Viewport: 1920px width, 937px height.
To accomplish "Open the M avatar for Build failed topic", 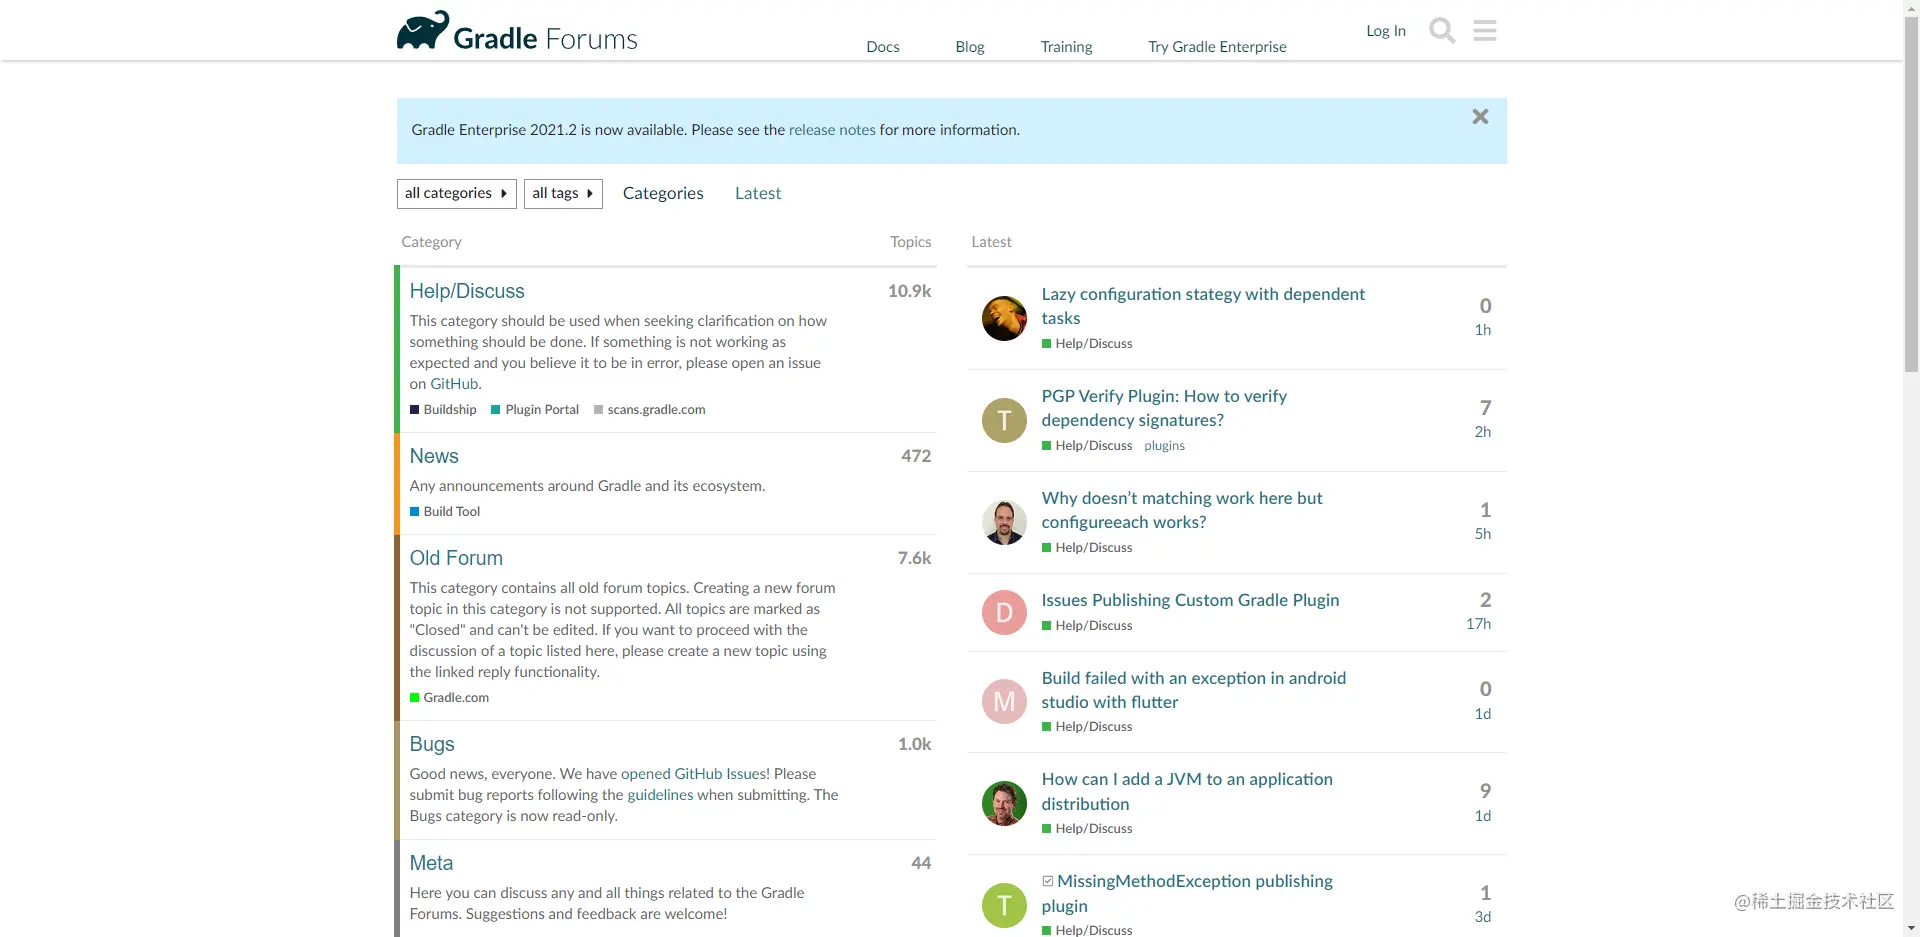I will [1004, 702].
